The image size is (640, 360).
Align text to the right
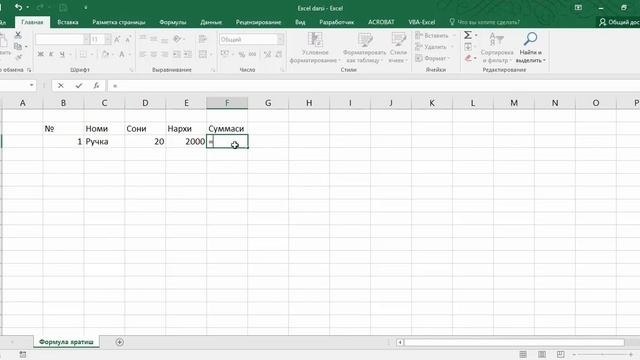[164, 54]
